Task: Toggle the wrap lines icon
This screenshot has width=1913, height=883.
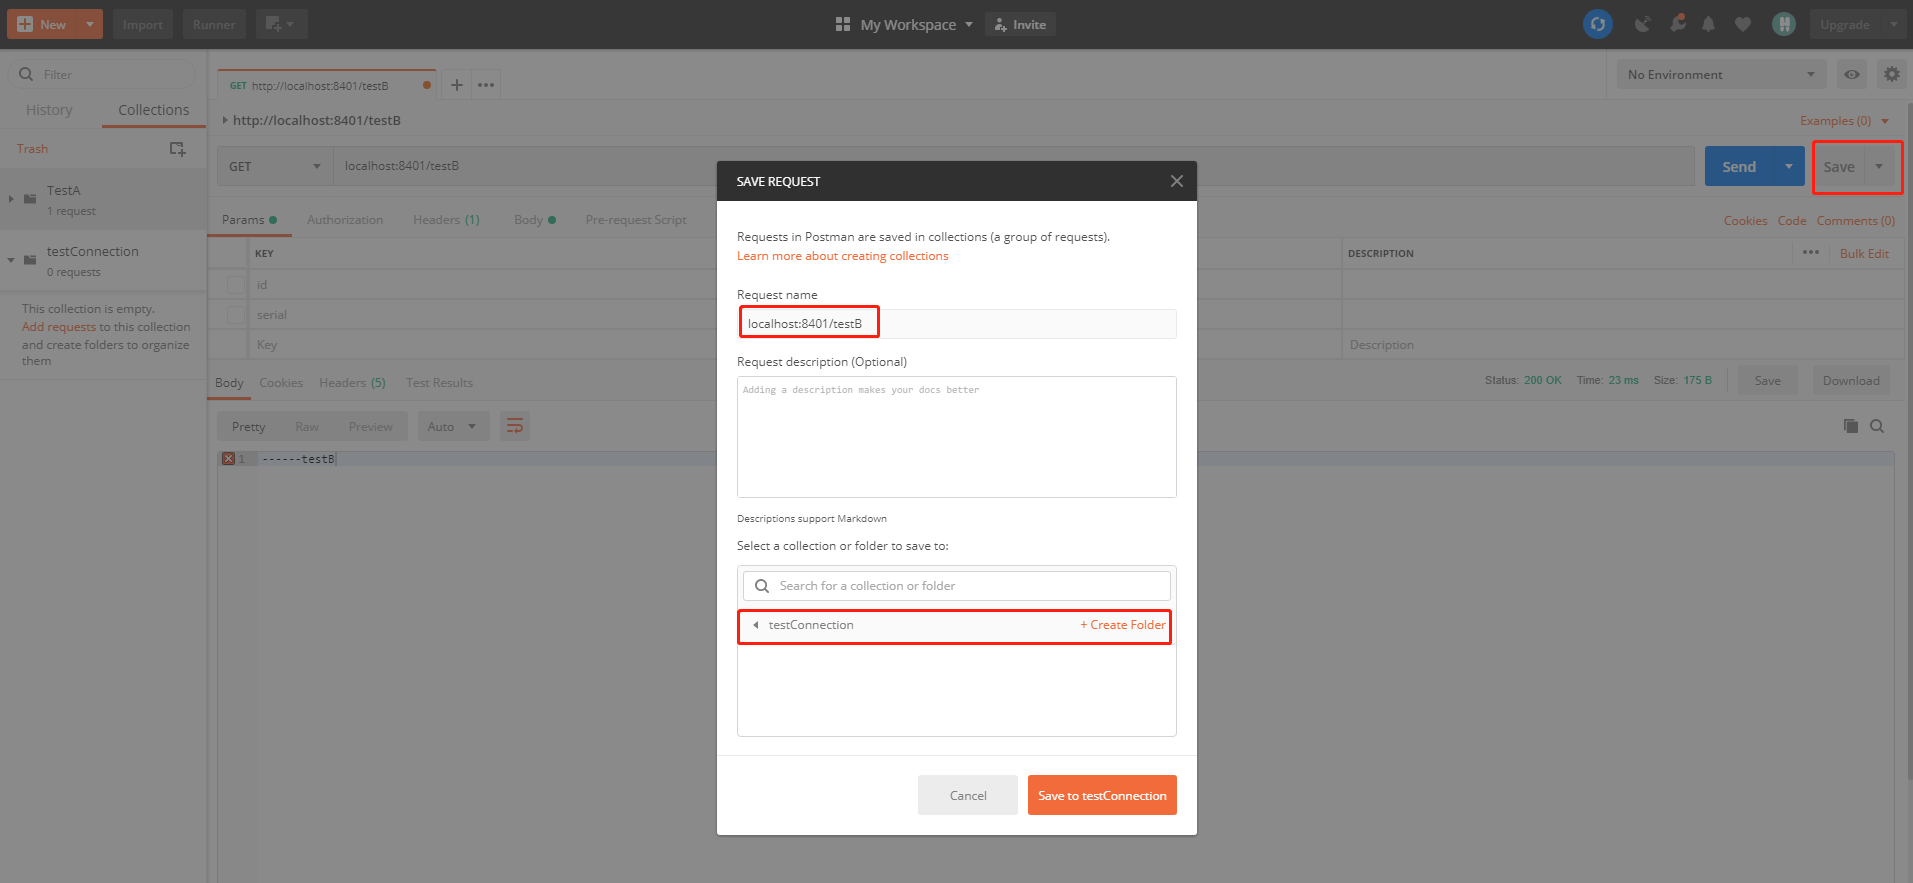Action: point(515,427)
